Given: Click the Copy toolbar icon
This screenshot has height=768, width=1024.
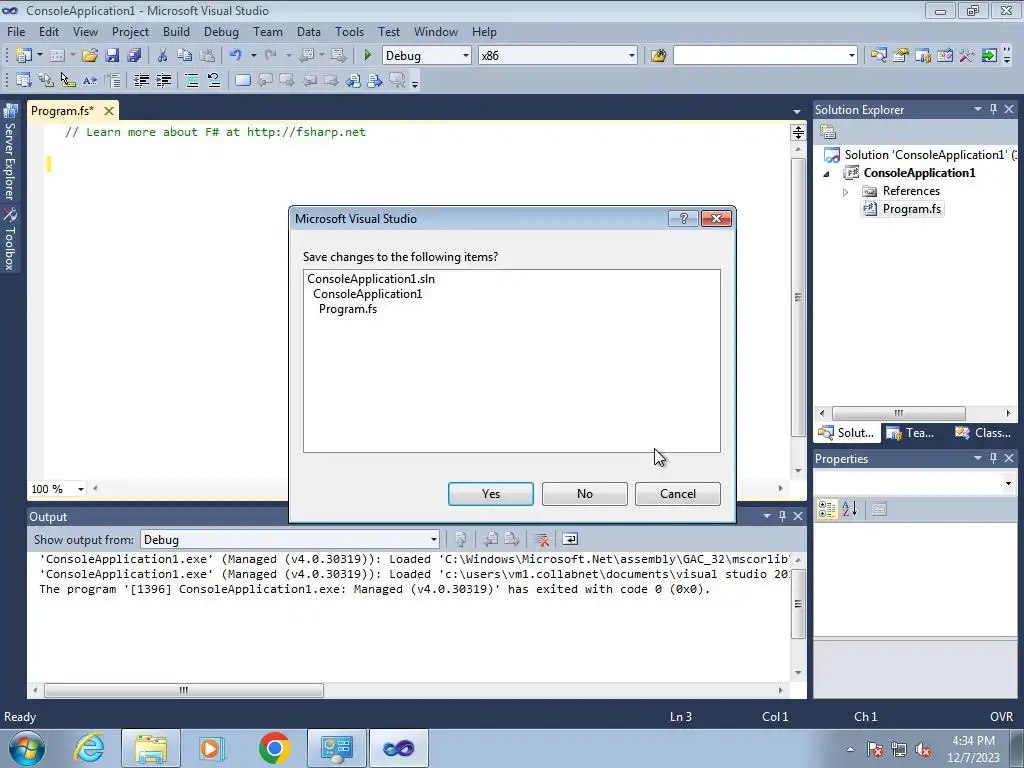Looking at the screenshot, I should click(x=184, y=56).
